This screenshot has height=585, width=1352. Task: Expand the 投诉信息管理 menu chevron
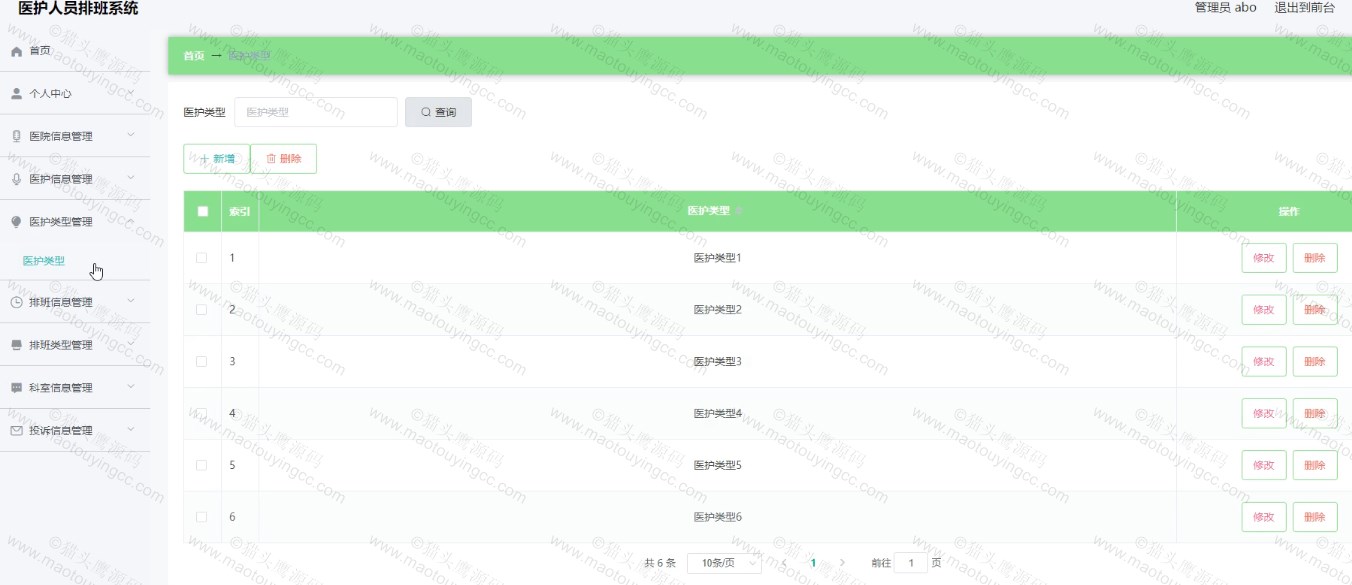(x=131, y=430)
